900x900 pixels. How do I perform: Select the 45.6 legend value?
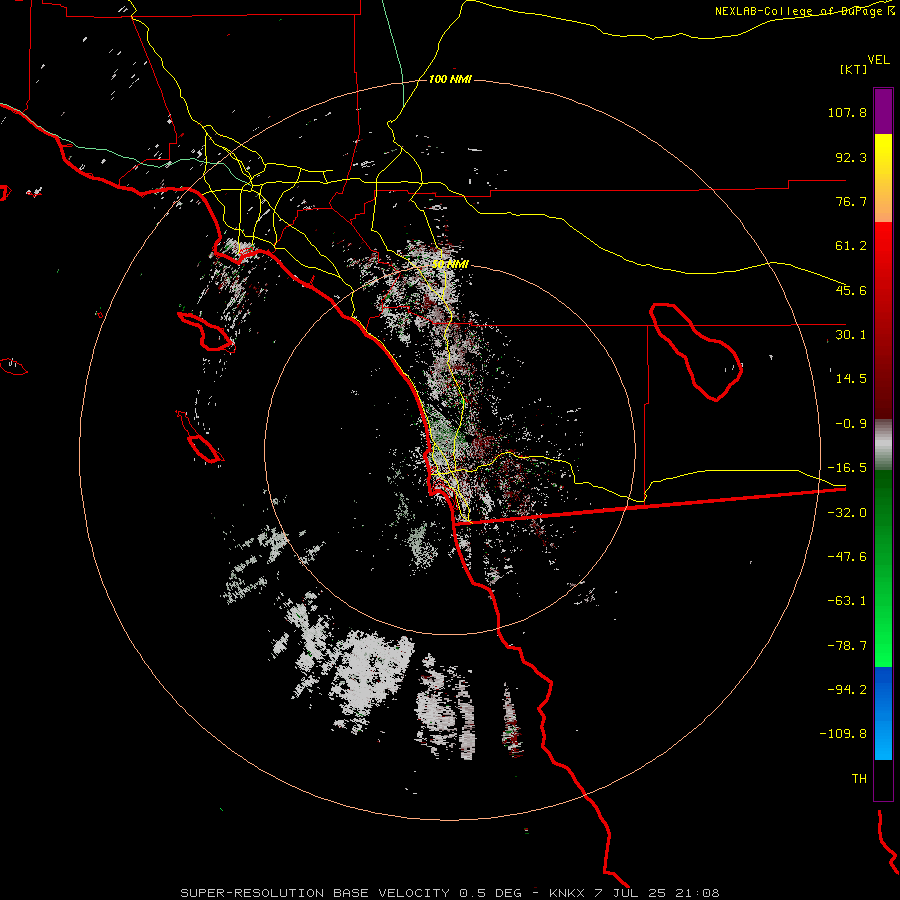pyautogui.click(x=851, y=290)
